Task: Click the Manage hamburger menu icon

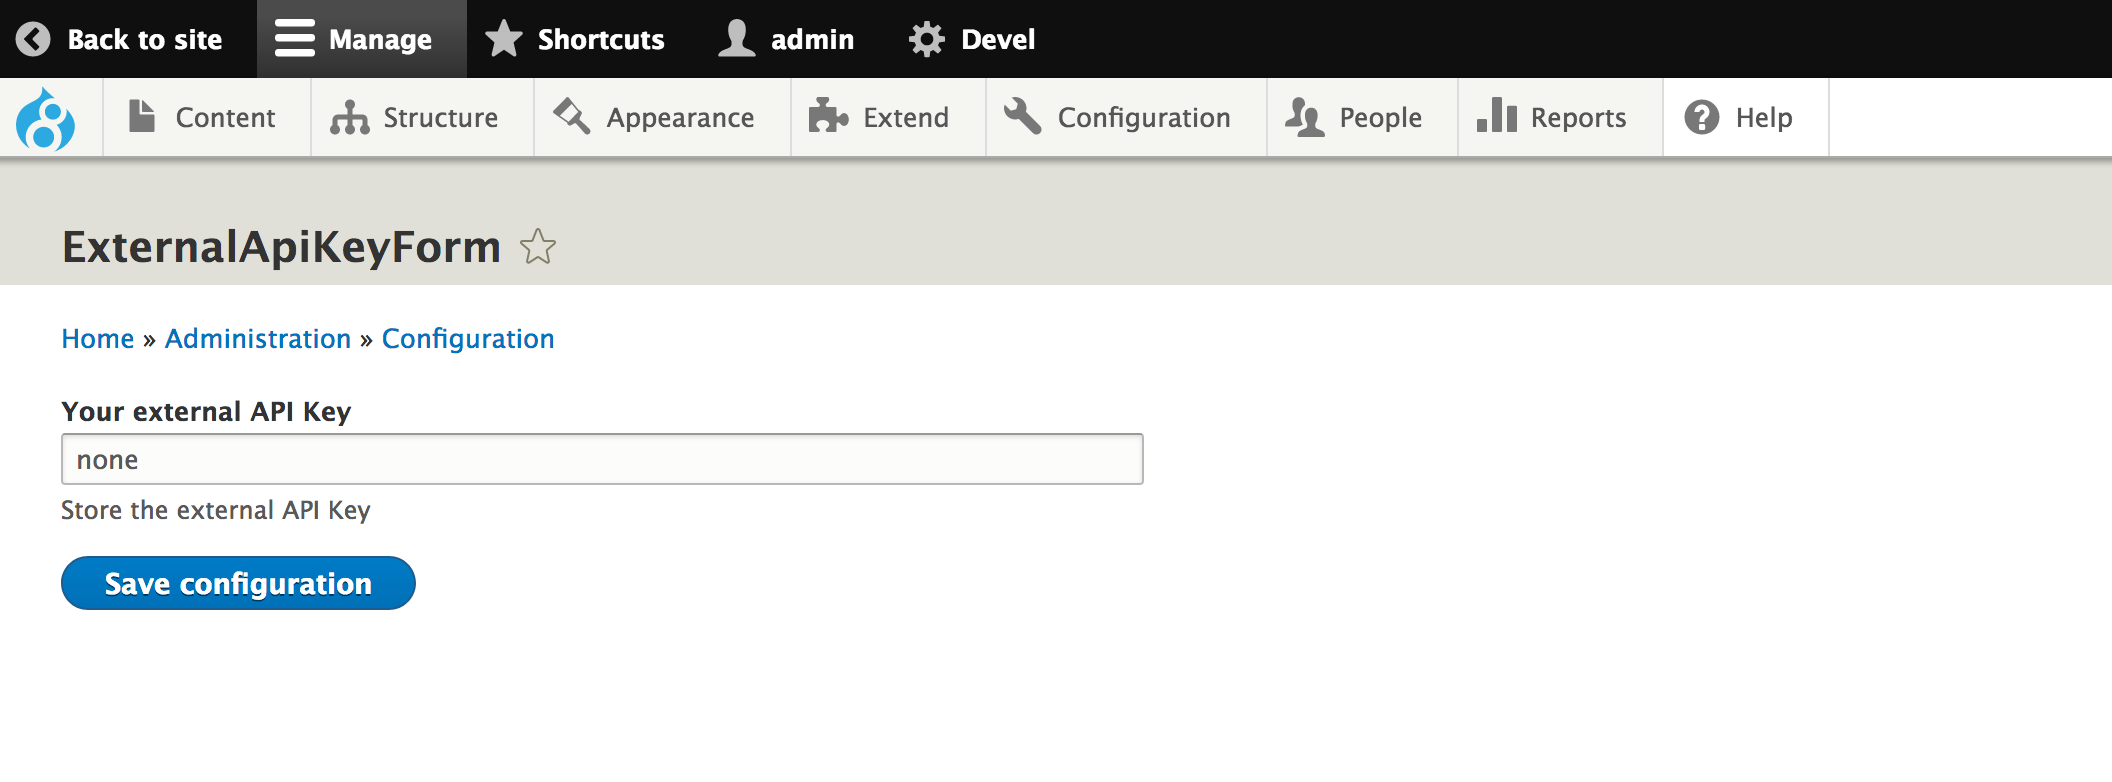Action: click(x=295, y=38)
